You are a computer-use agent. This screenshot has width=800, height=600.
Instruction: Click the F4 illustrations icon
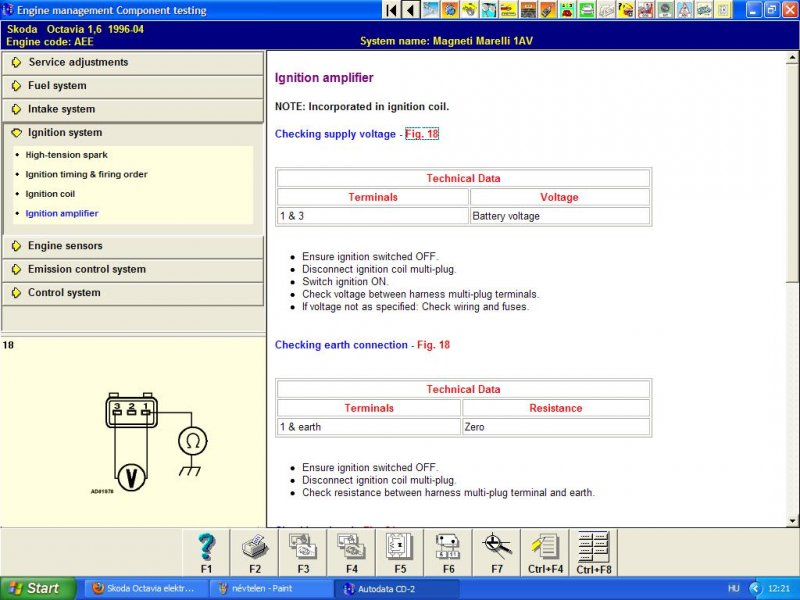[352, 553]
